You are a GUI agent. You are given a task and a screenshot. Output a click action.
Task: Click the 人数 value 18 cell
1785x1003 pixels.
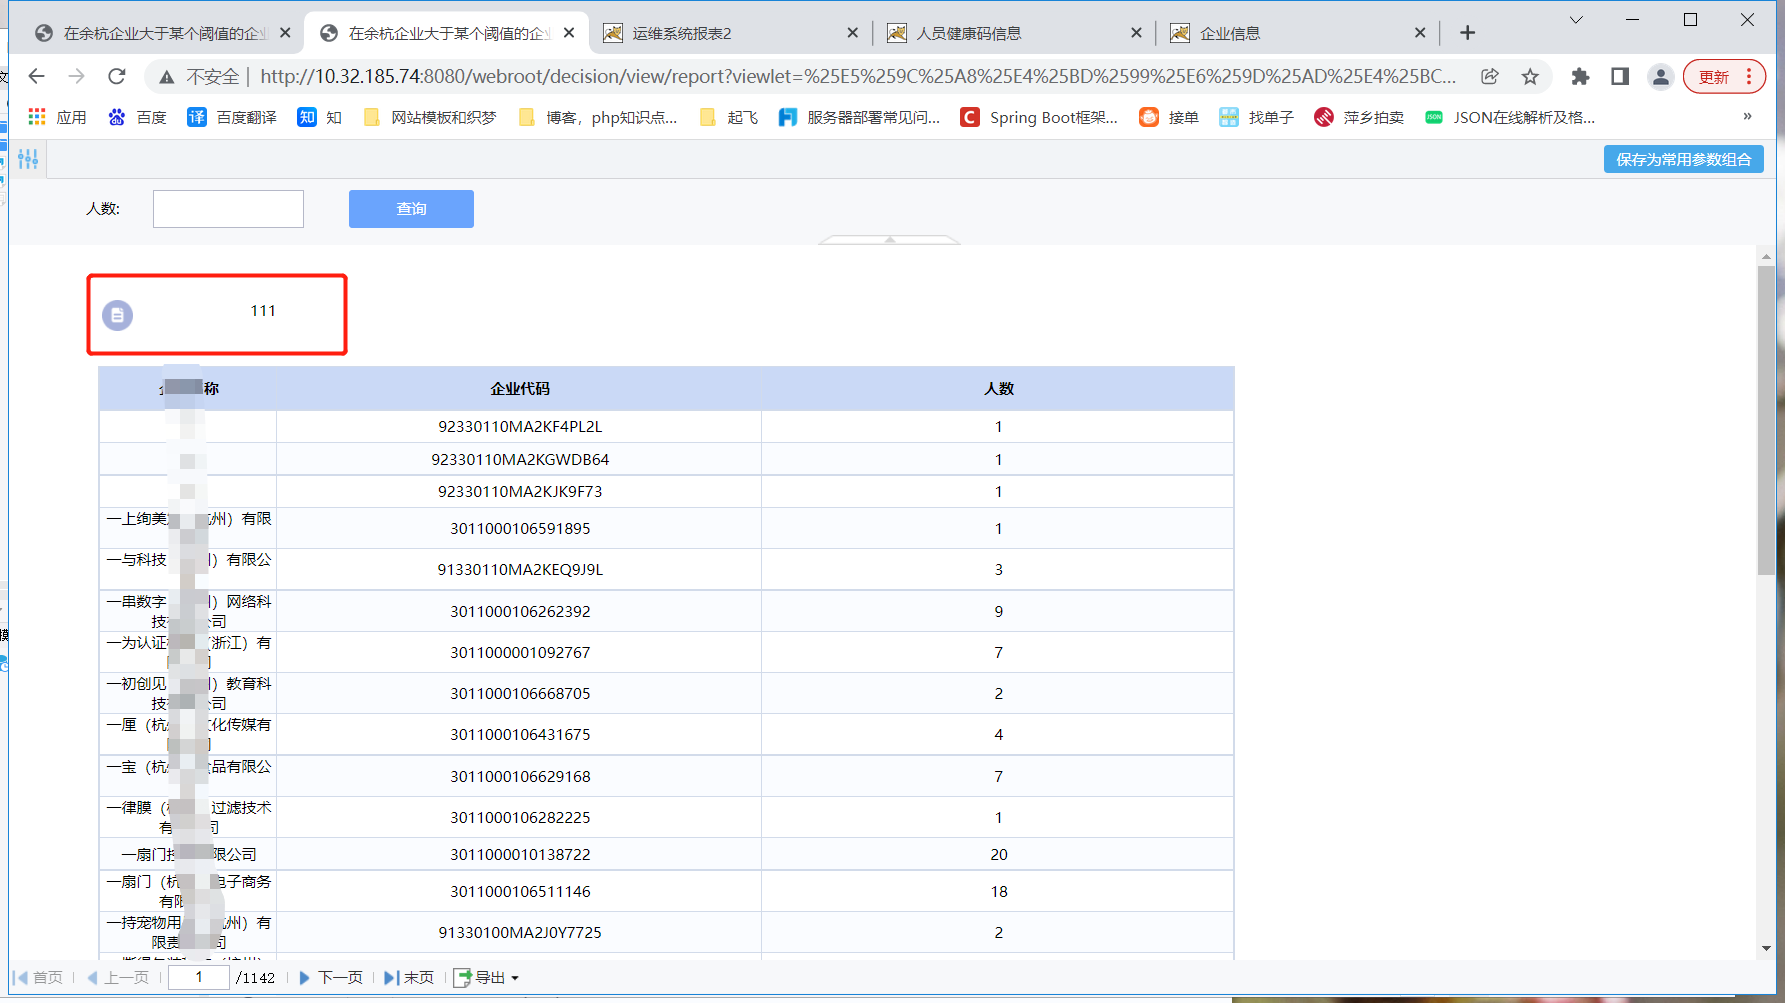click(x=999, y=892)
